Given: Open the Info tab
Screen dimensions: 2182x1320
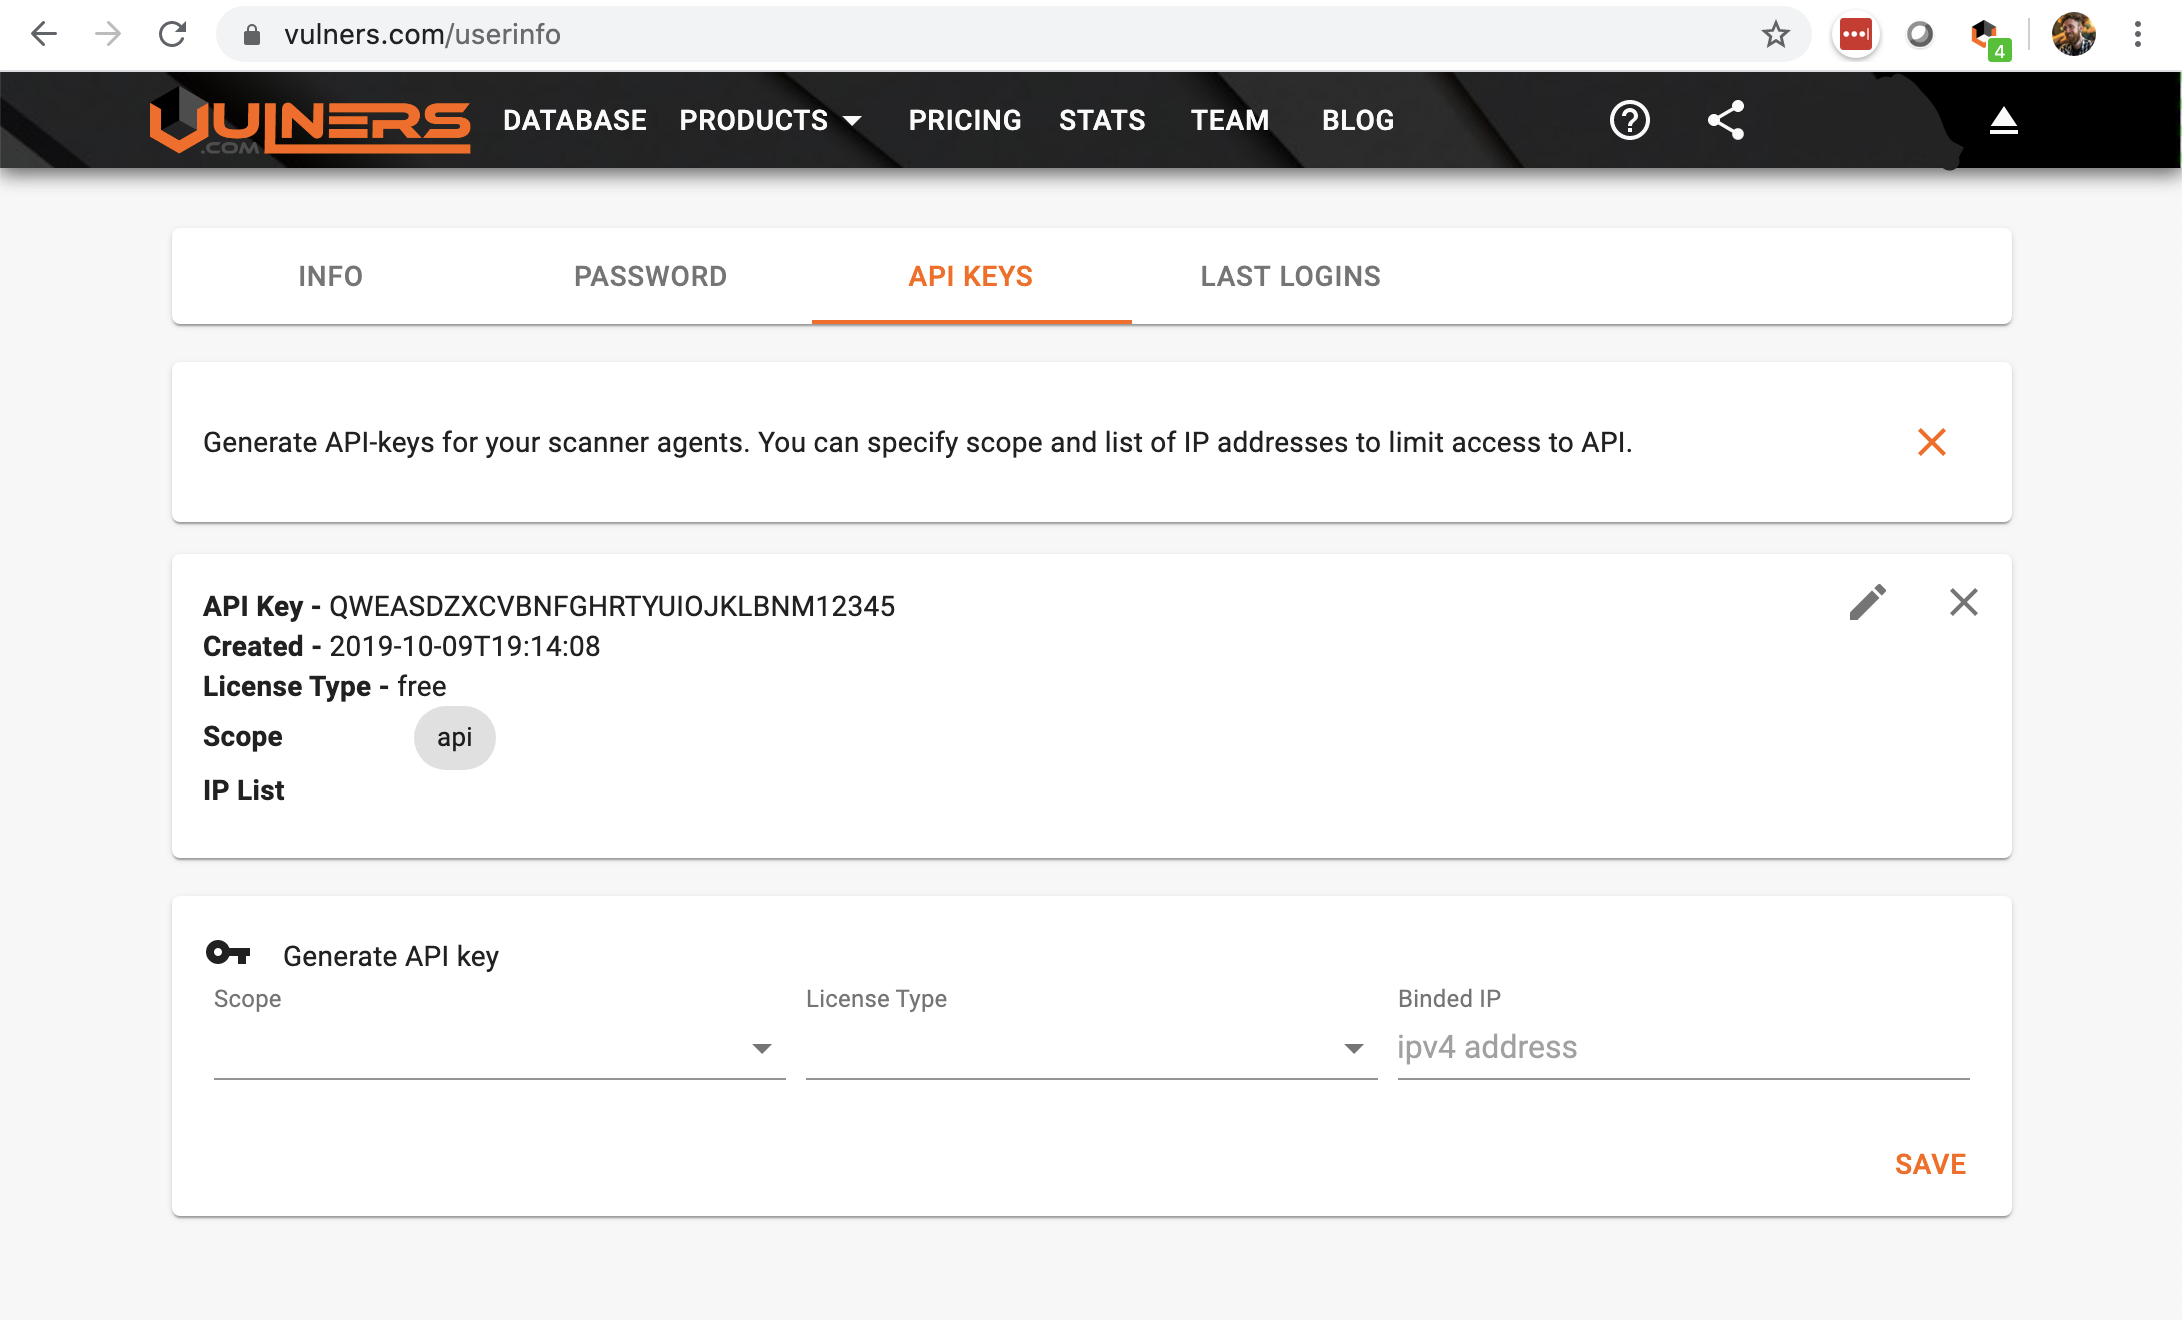Looking at the screenshot, I should pos(330,276).
